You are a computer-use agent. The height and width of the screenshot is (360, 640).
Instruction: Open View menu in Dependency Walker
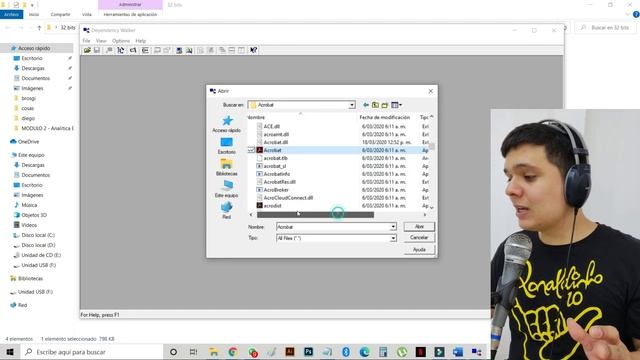point(101,41)
